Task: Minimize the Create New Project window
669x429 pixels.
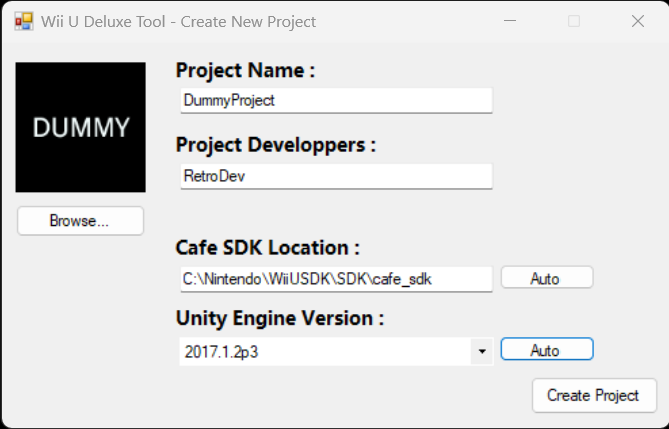Action: 510,21
